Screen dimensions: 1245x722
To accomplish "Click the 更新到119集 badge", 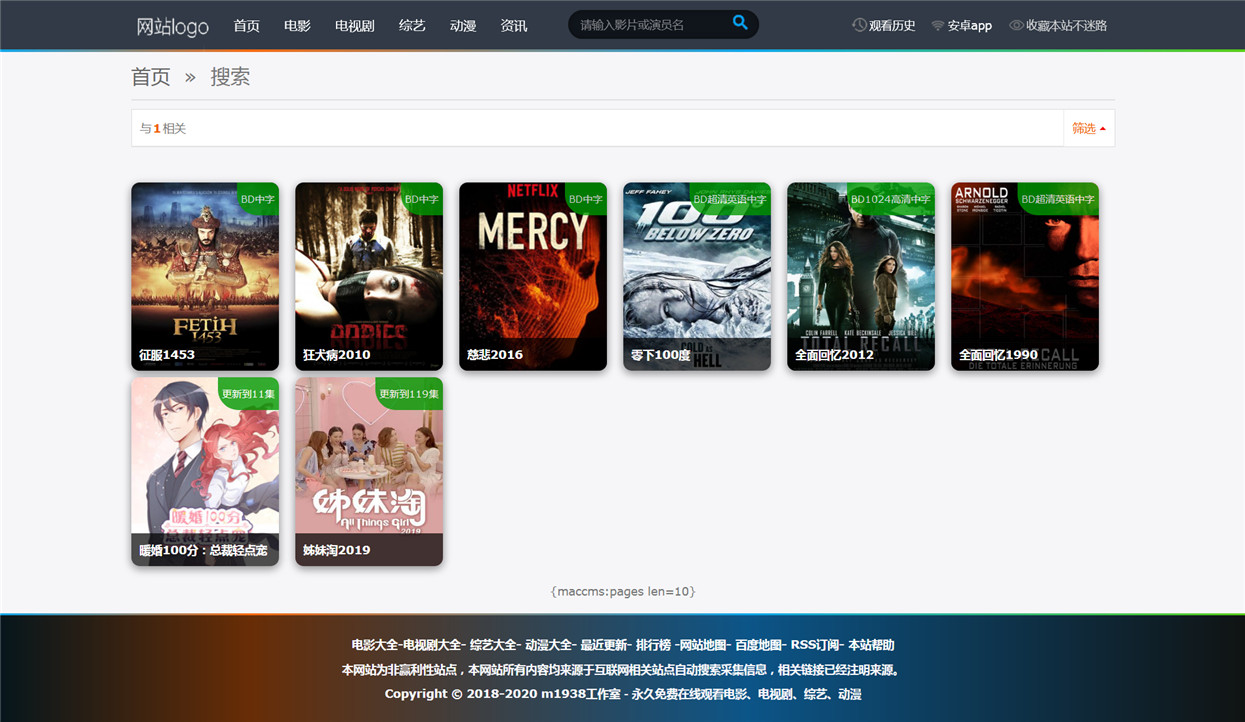I will pos(409,394).
